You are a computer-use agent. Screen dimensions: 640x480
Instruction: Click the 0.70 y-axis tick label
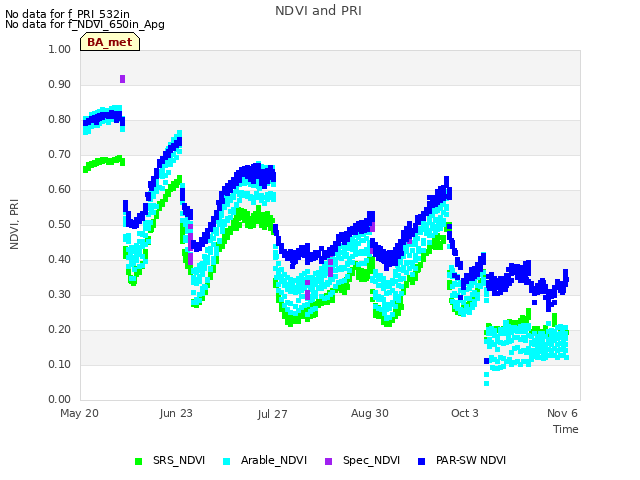click(60, 155)
